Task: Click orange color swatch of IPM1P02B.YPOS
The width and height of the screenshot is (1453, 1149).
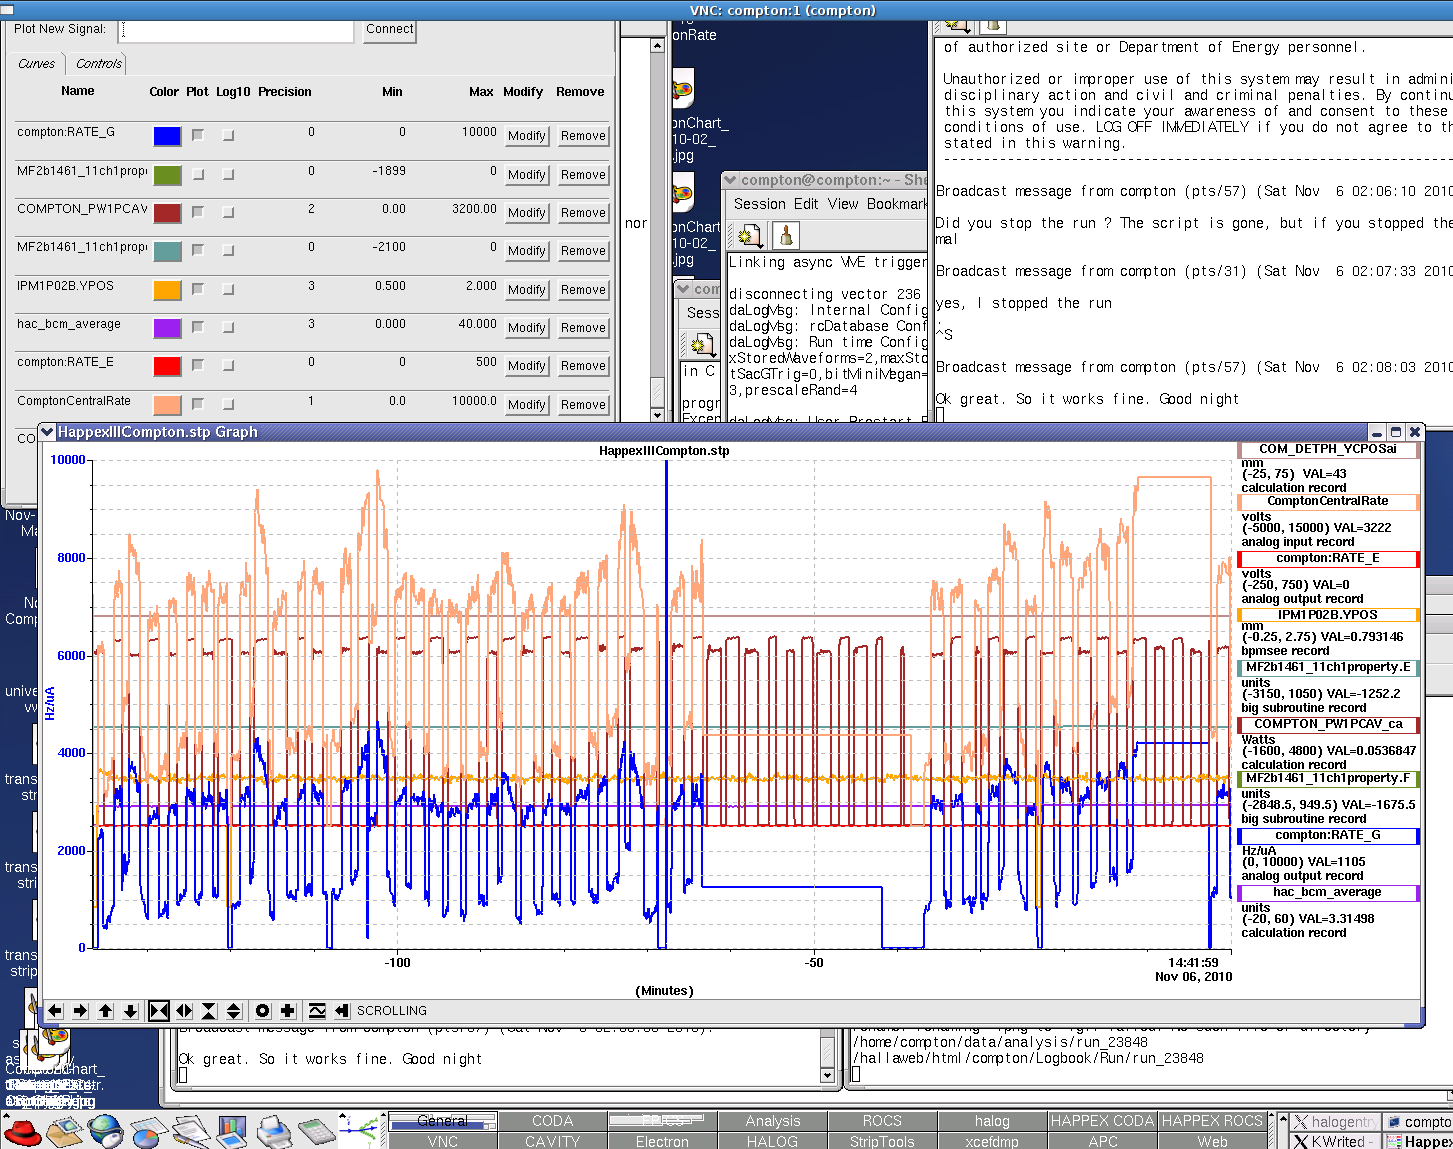Action: click(167, 290)
